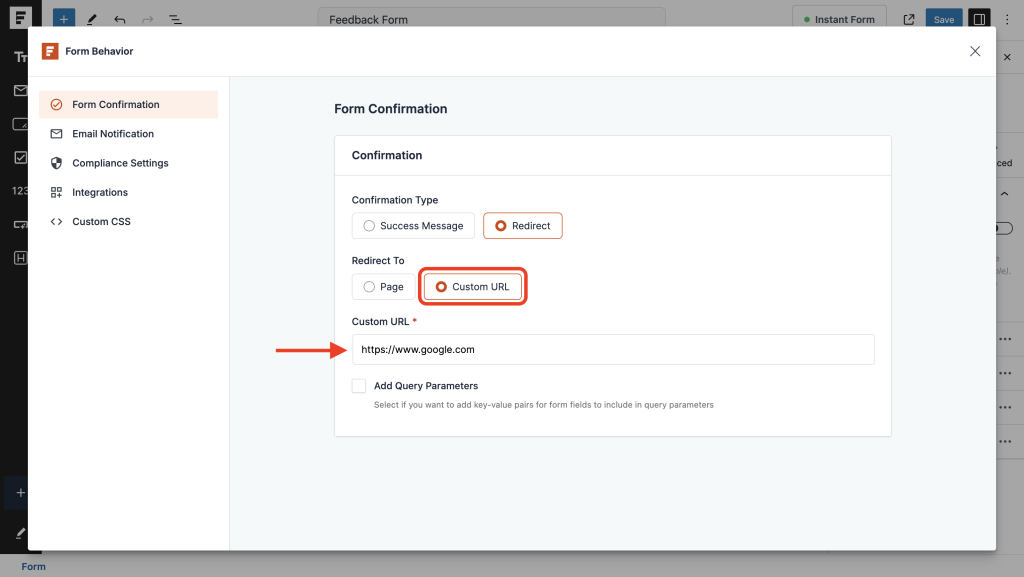Image resolution: width=1024 pixels, height=577 pixels.
Task: Click the blue Save button
Action: pyautogui.click(x=943, y=18)
